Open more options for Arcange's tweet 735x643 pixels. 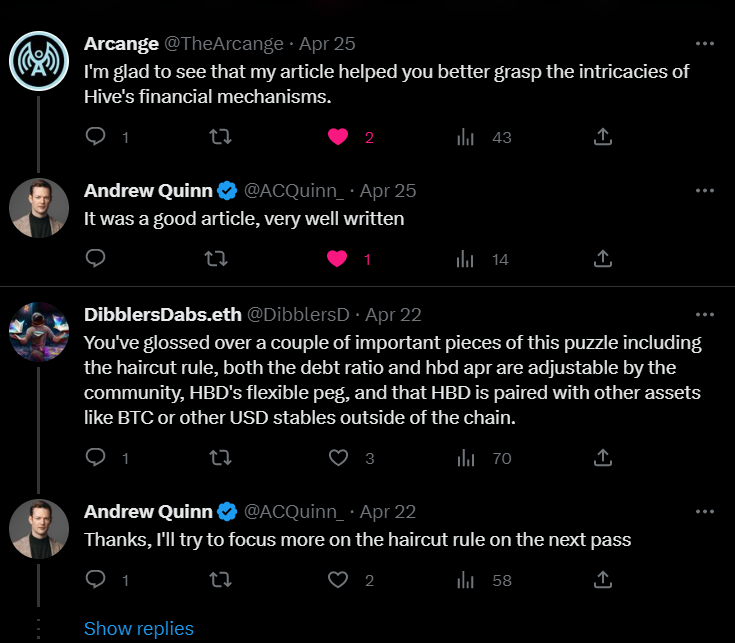pyautogui.click(x=705, y=44)
